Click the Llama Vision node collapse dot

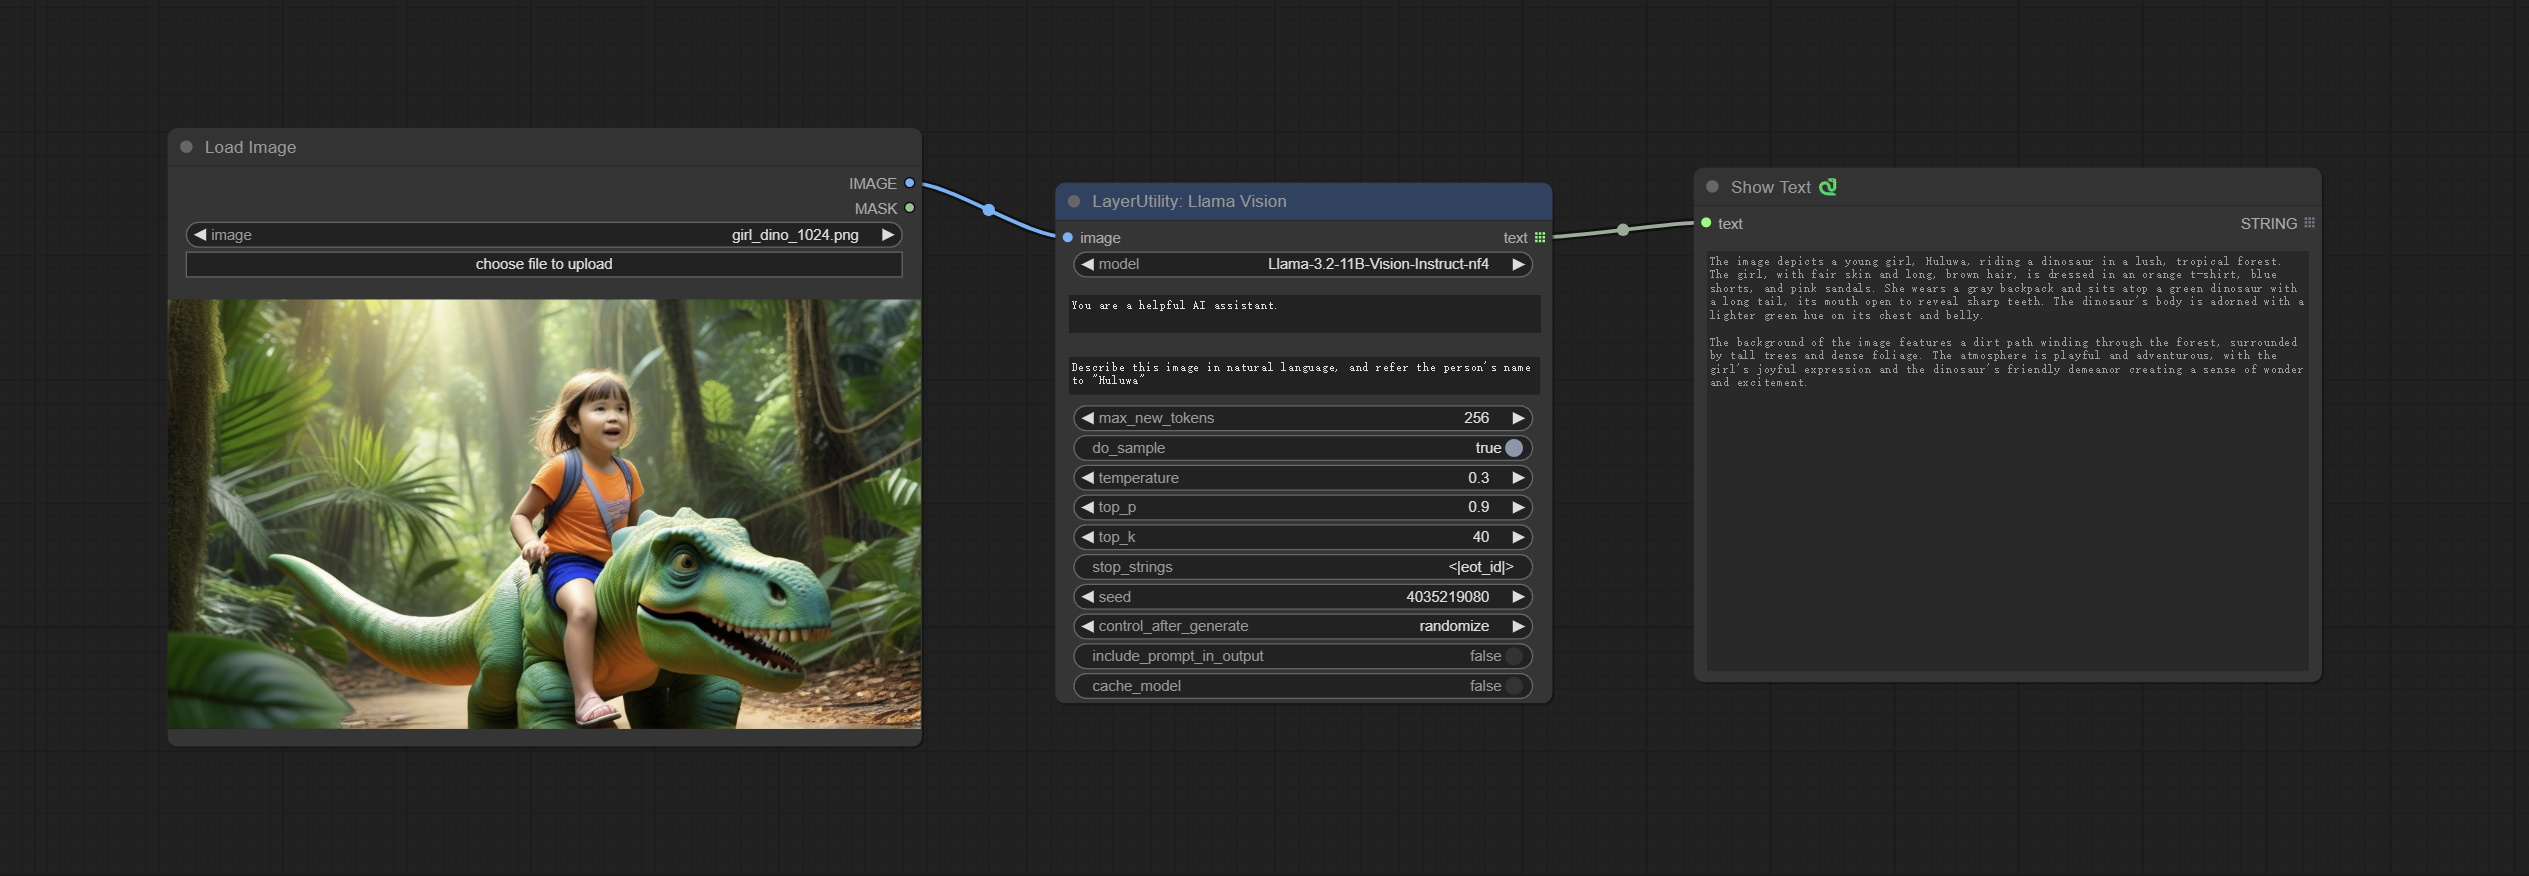(x=1074, y=201)
